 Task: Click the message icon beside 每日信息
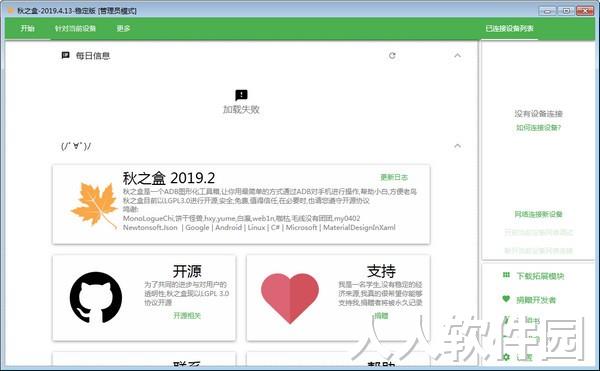tap(65, 55)
